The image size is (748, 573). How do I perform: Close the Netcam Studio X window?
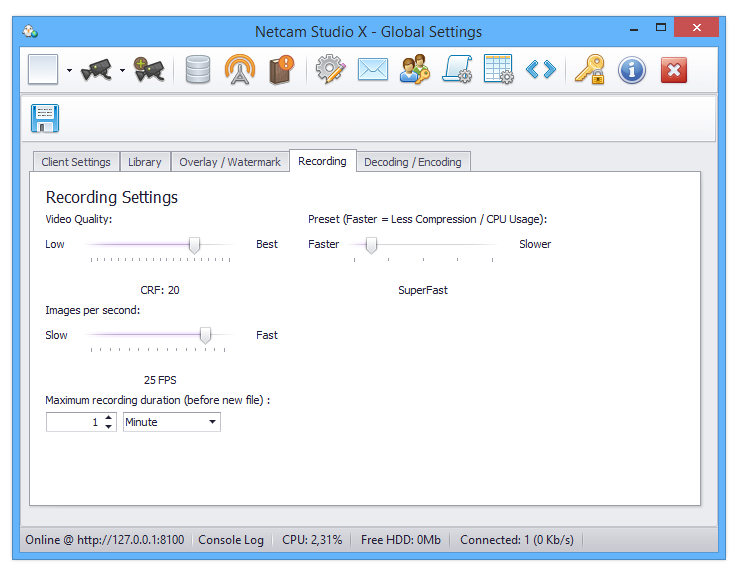coord(696,27)
